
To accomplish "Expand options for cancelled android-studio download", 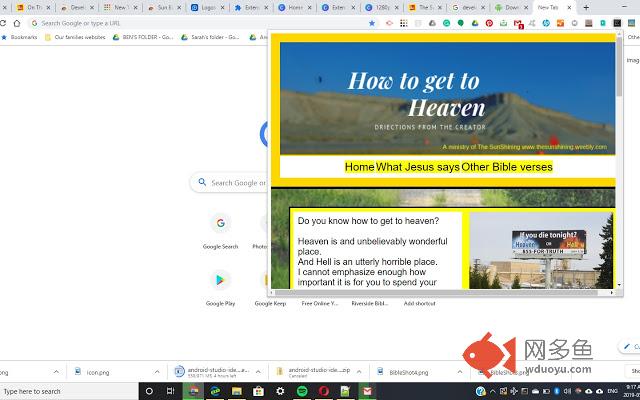I will 359,372.
